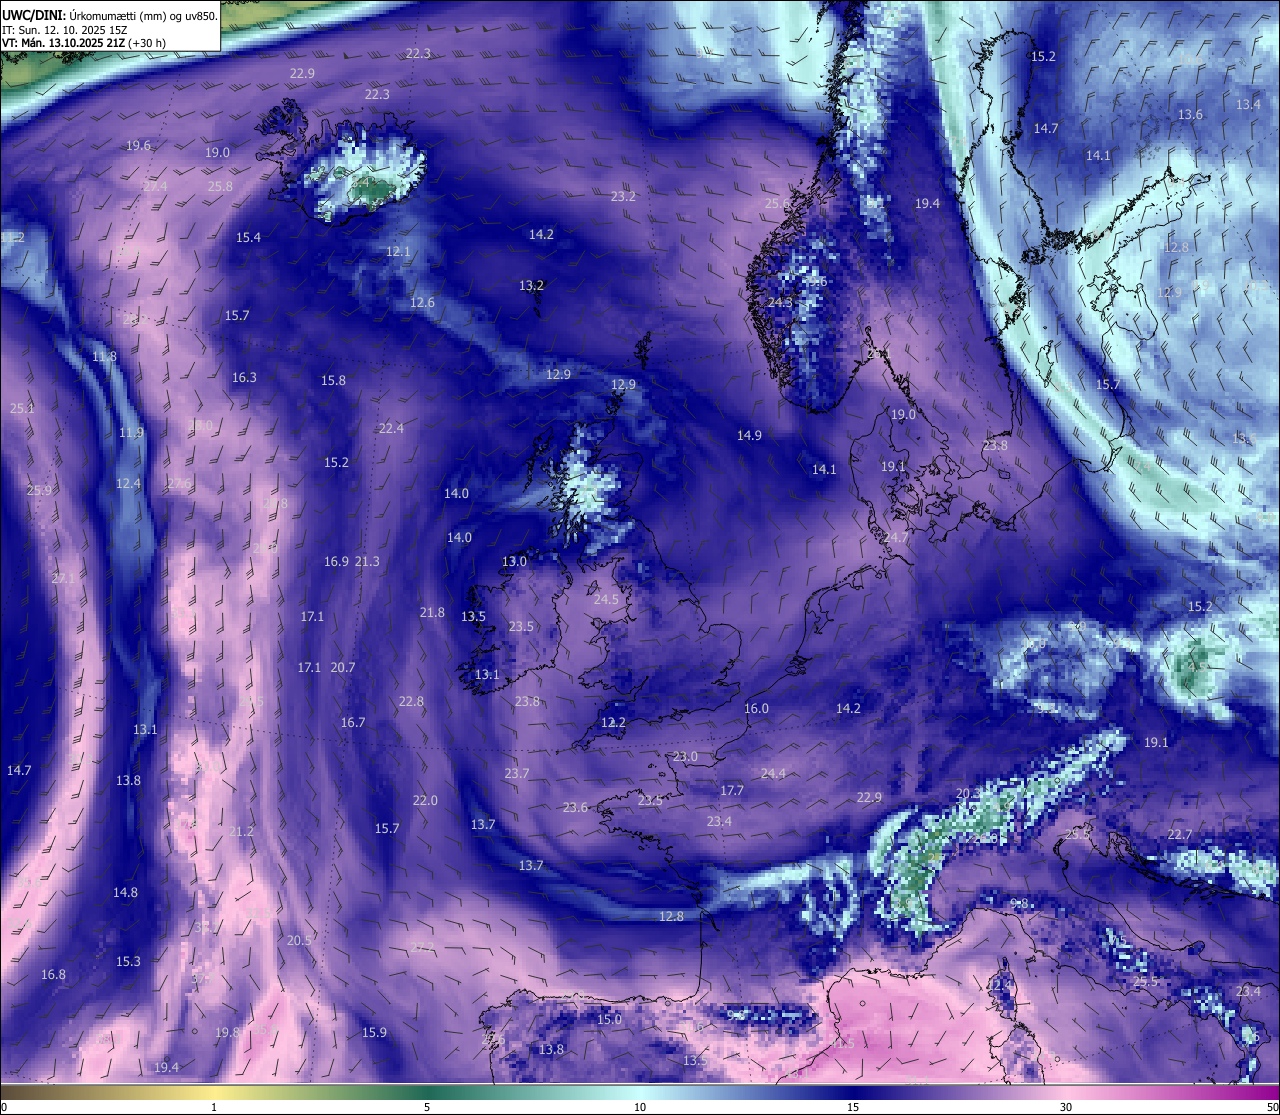This screenshot has height=1115, width=1280.
Task: Click the 24.7 value near Denmark
Action: click(x=896, y=538)
